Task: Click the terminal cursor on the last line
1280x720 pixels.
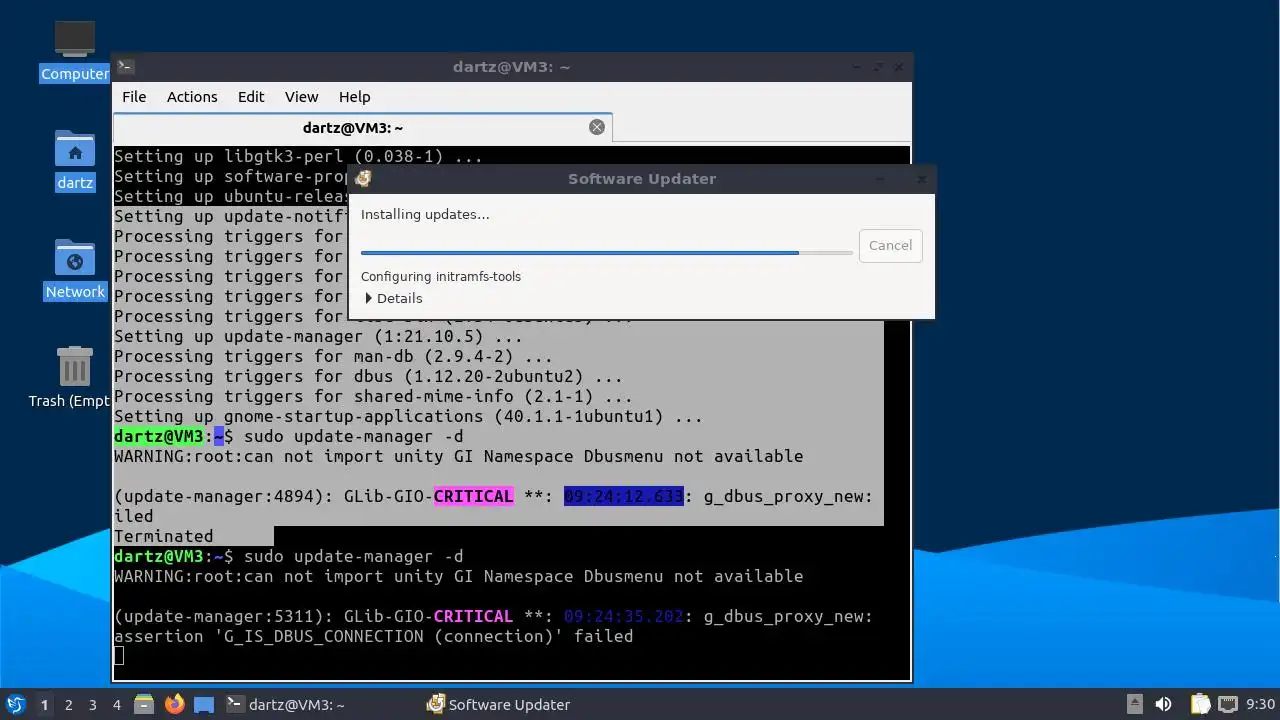Action: pyautogui.click(x=119, y=655)
